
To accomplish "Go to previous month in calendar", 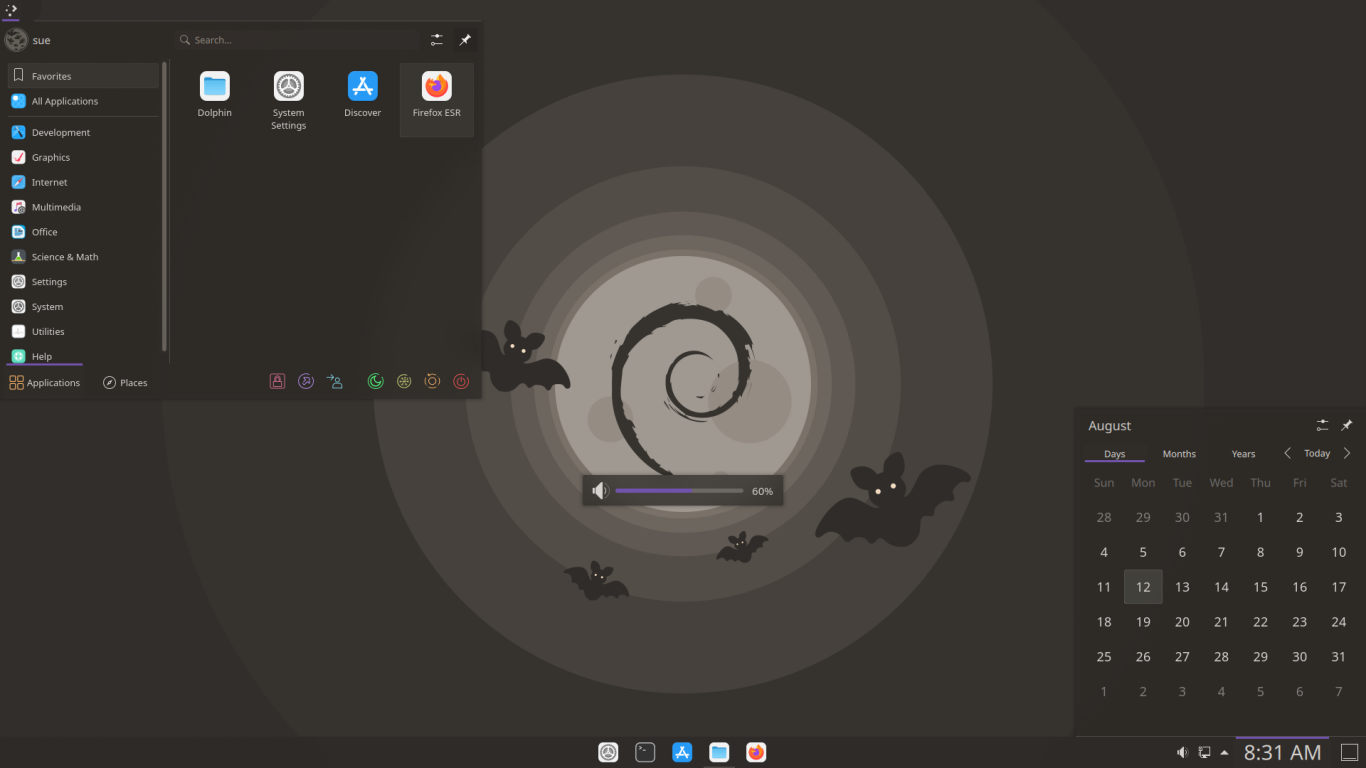I will click(1287, 453).
